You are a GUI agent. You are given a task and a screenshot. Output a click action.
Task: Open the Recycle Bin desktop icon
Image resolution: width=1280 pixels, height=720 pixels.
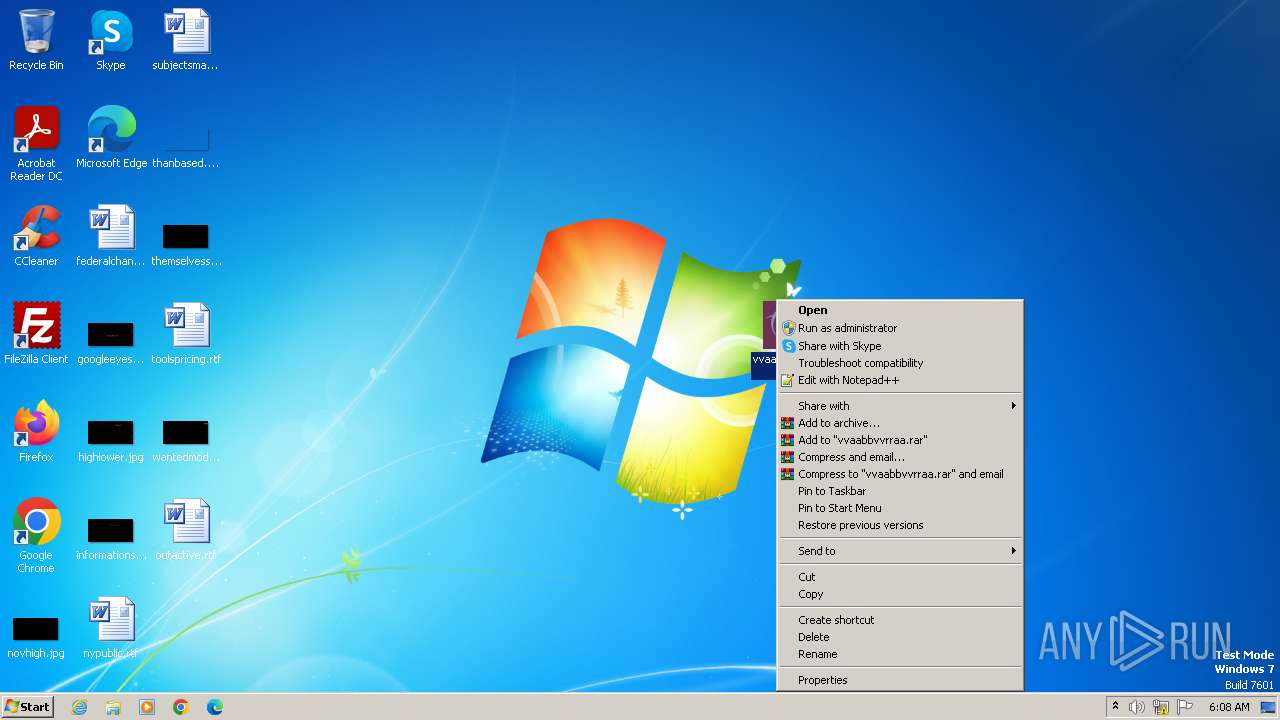coord(36,40)
